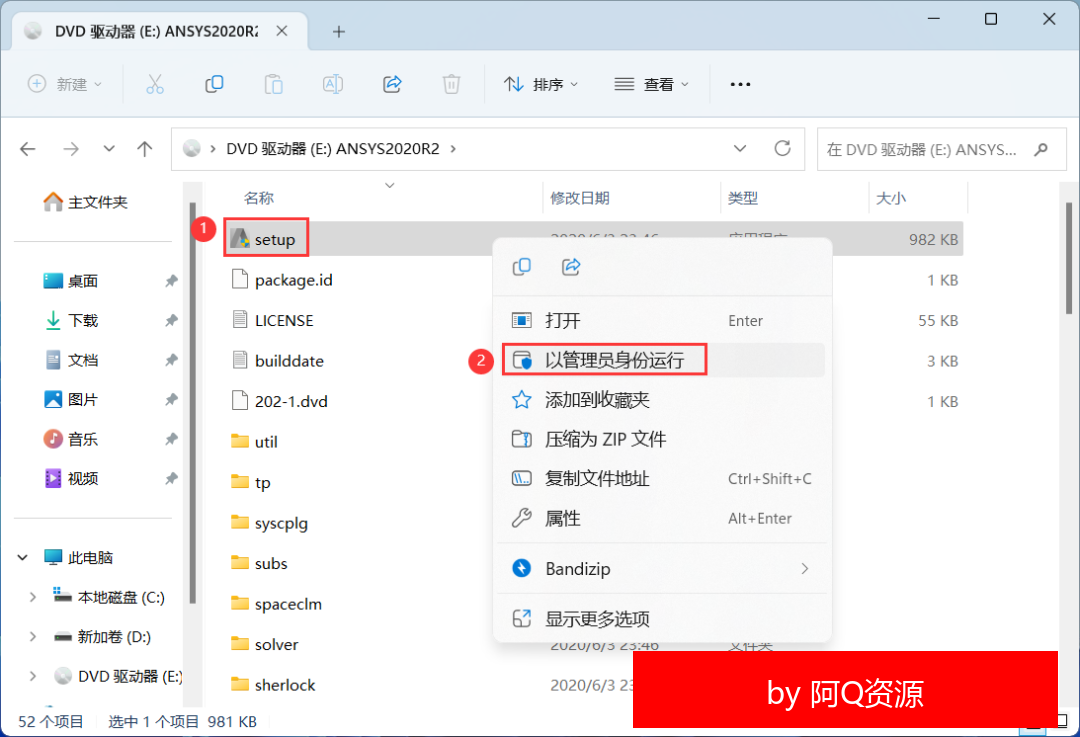Open 文档 in the sidebar
The image size is (1080, 737).
(x=71, y=360)
